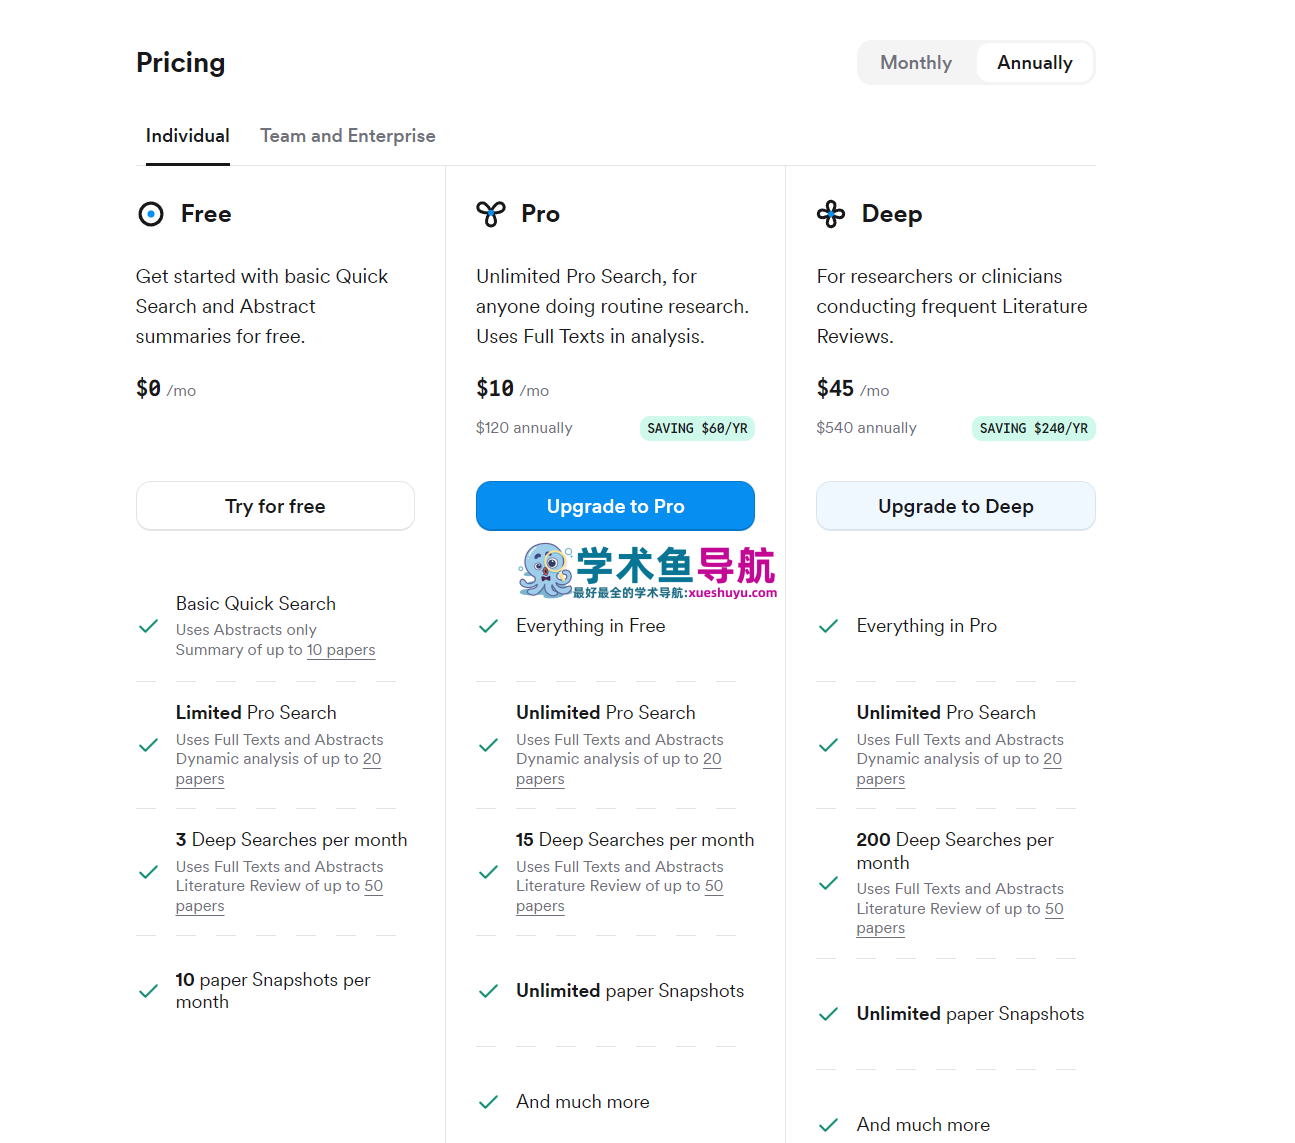Open the Team and Enterprise tab
The image size is (1295, 1143).
(x=348, y=136)
